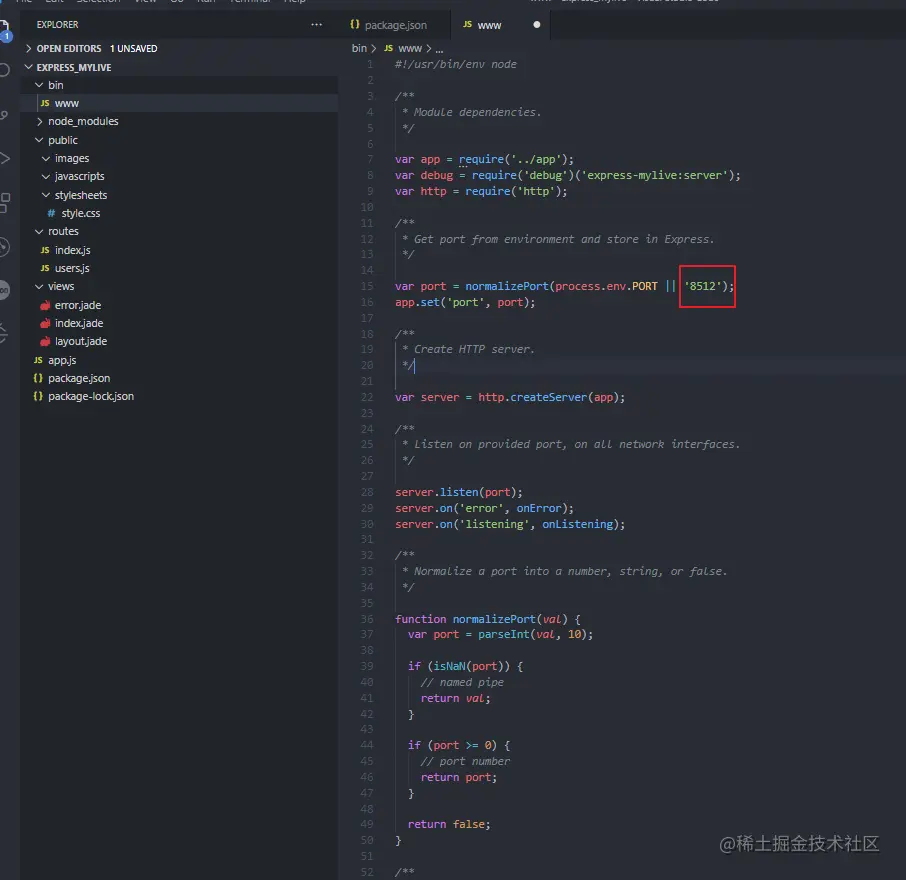Click onError on line 29

(x=539, y=508)
